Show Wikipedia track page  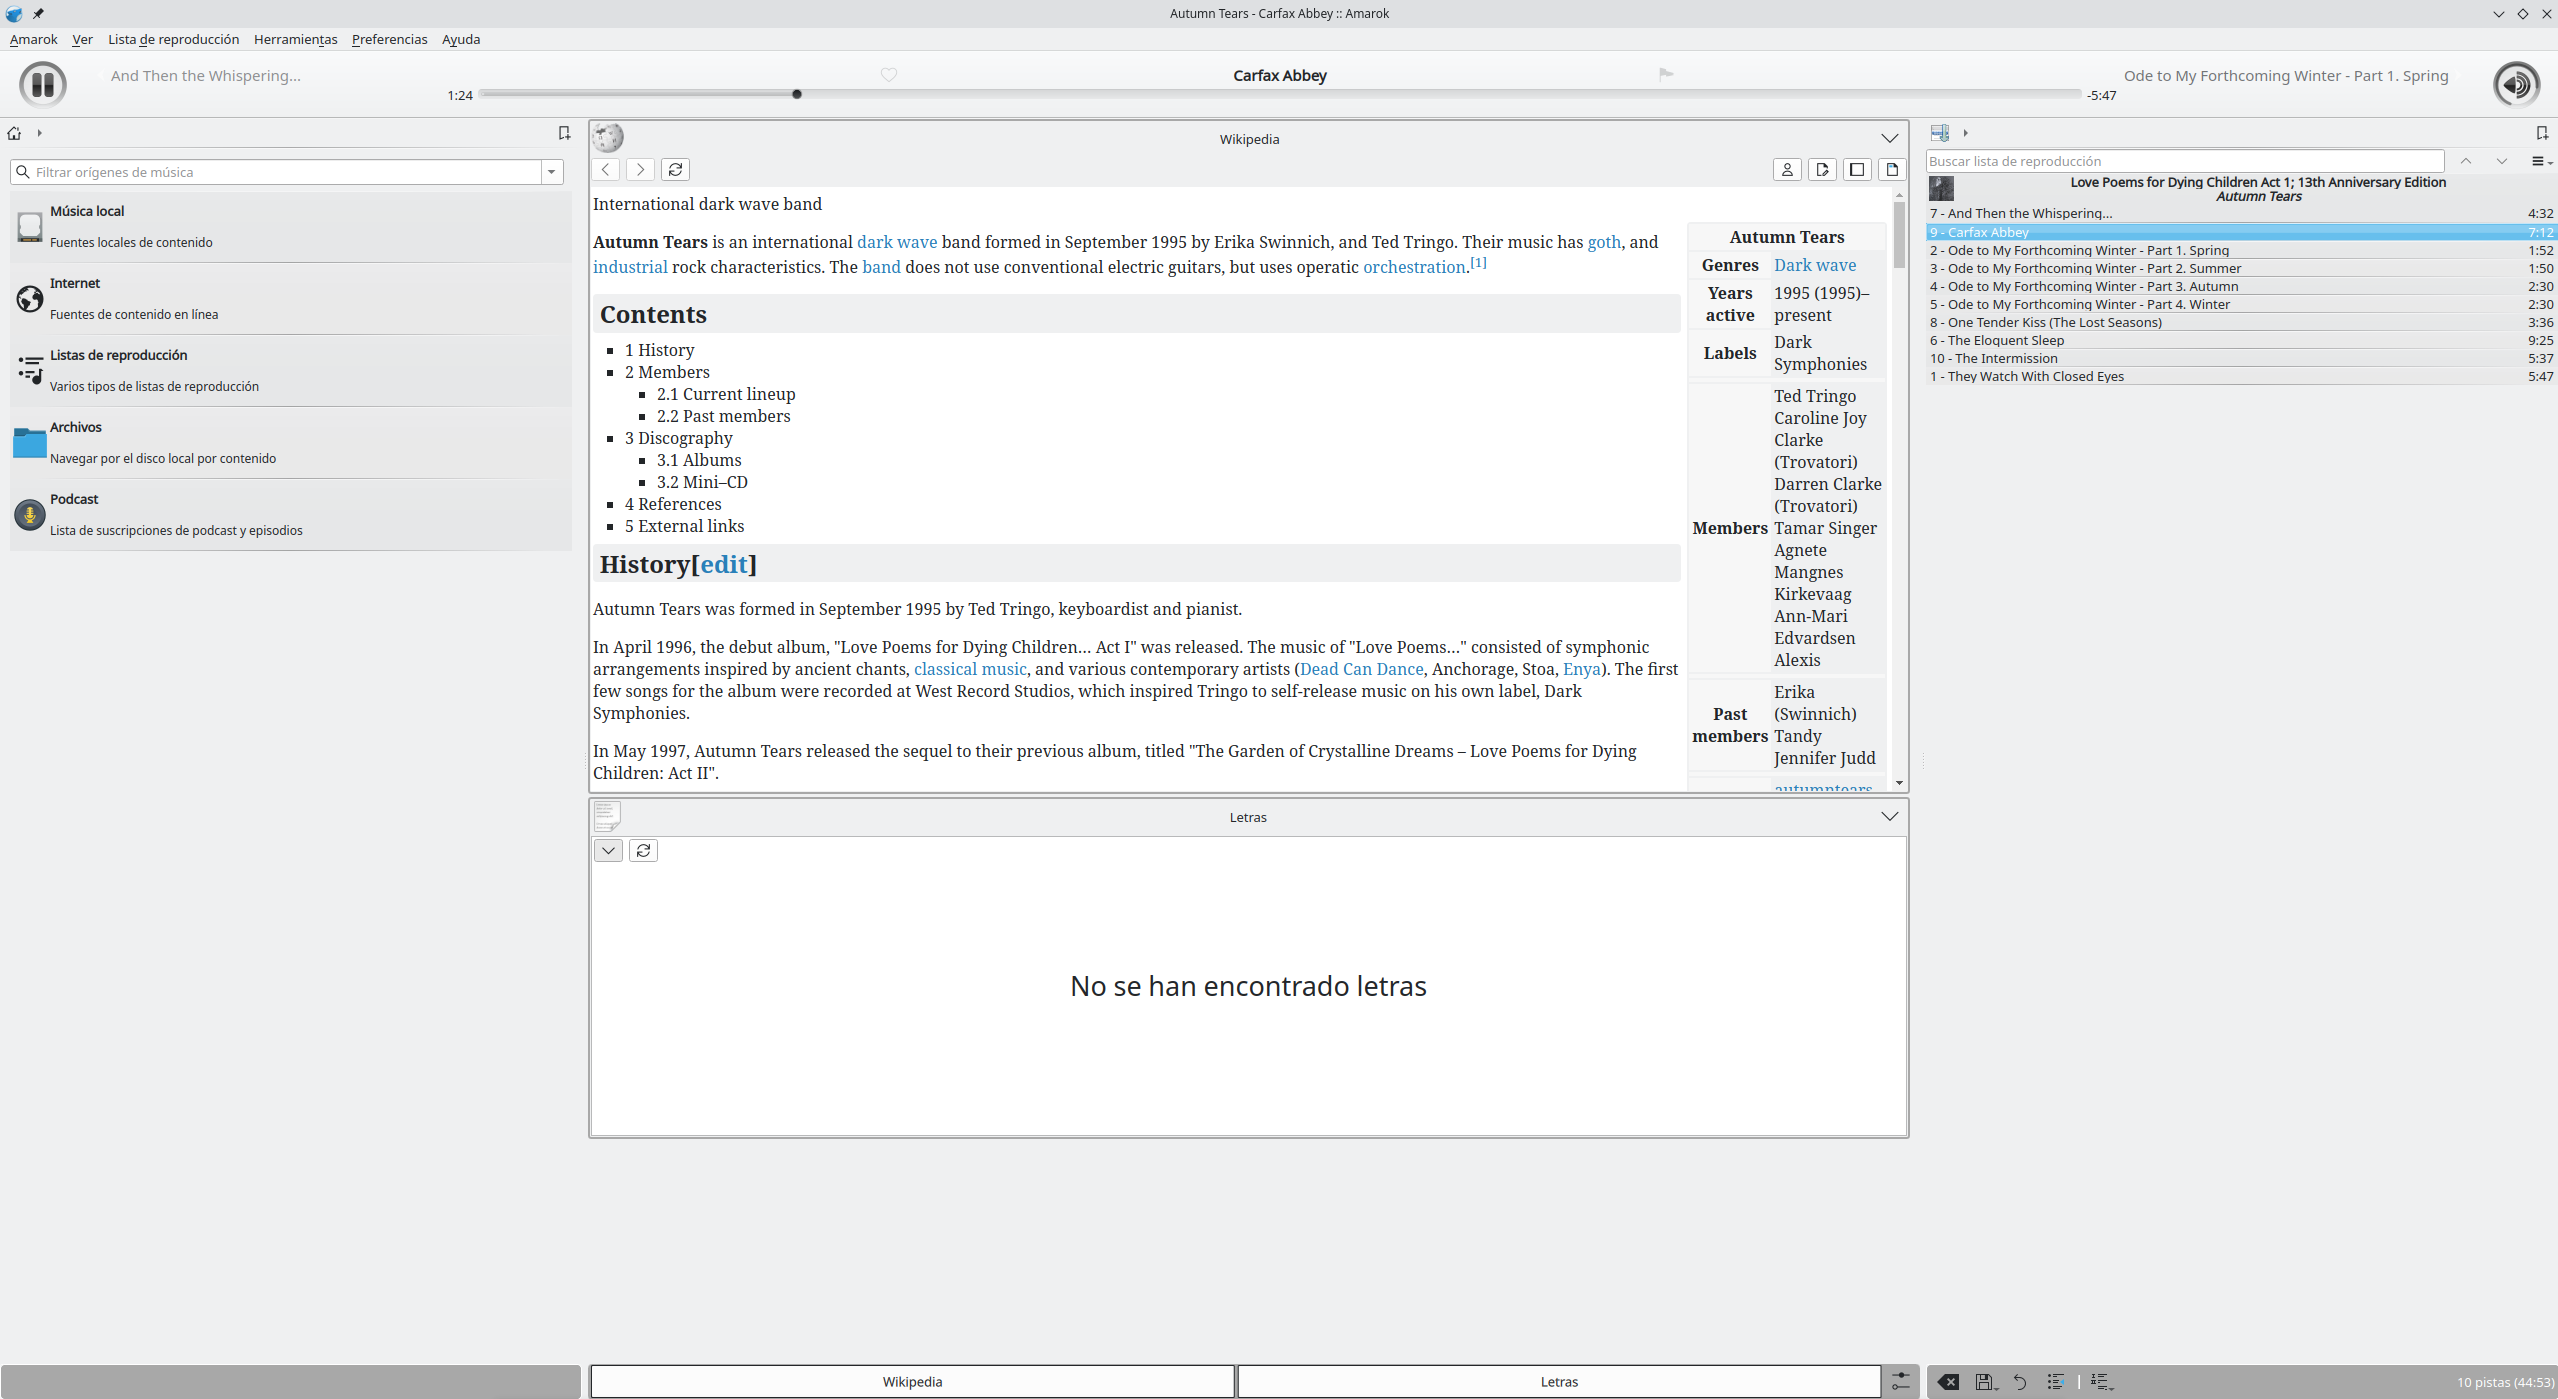[x=1892, y=170]
